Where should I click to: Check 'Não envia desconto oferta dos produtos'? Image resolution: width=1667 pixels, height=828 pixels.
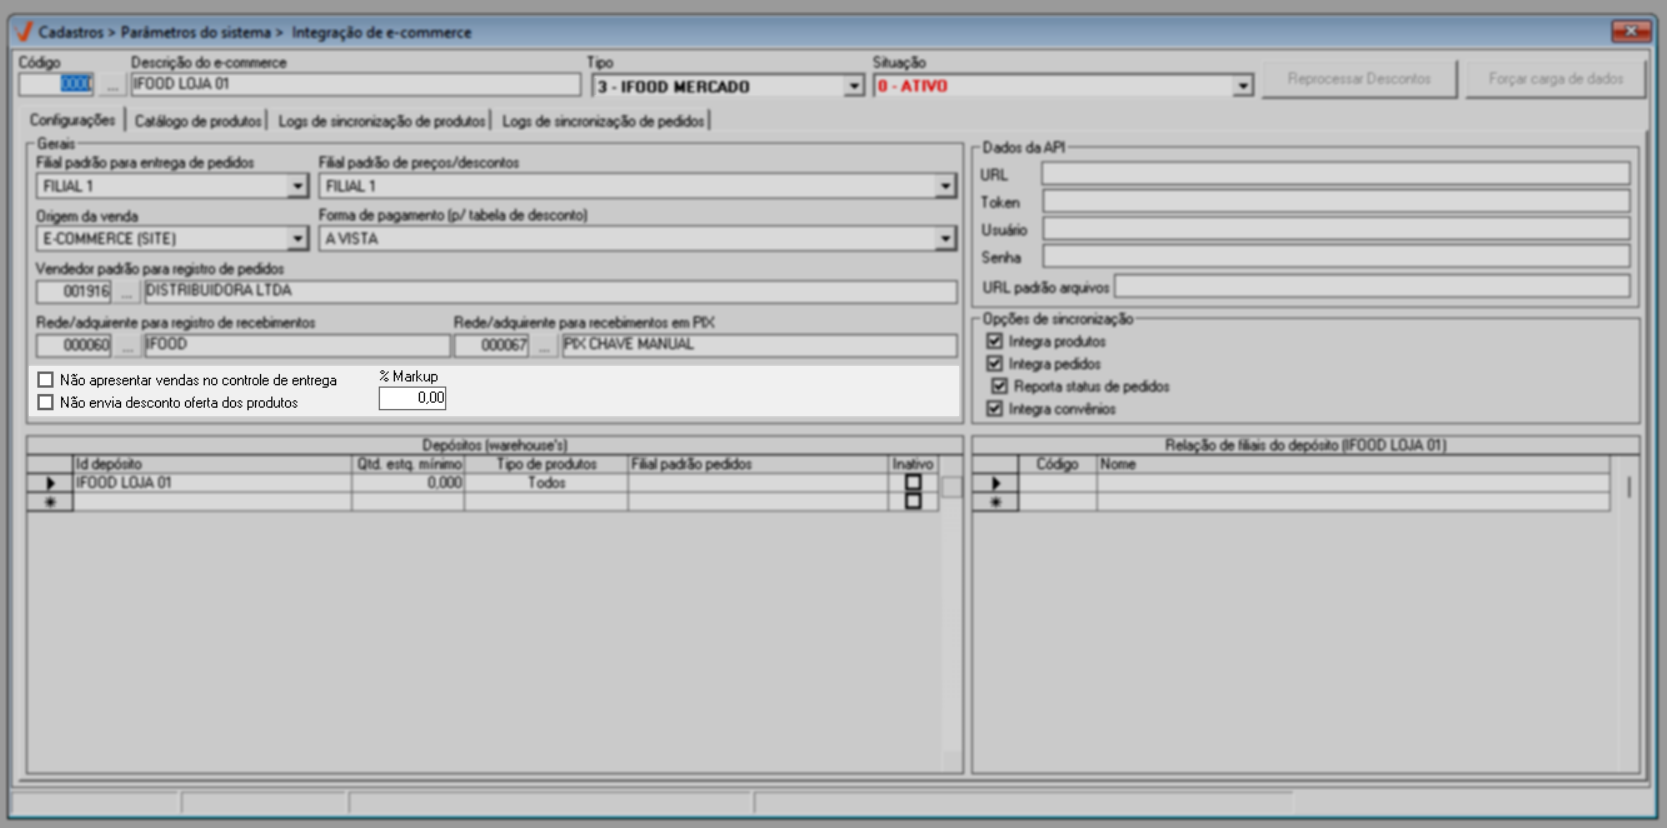pos(45,402)
